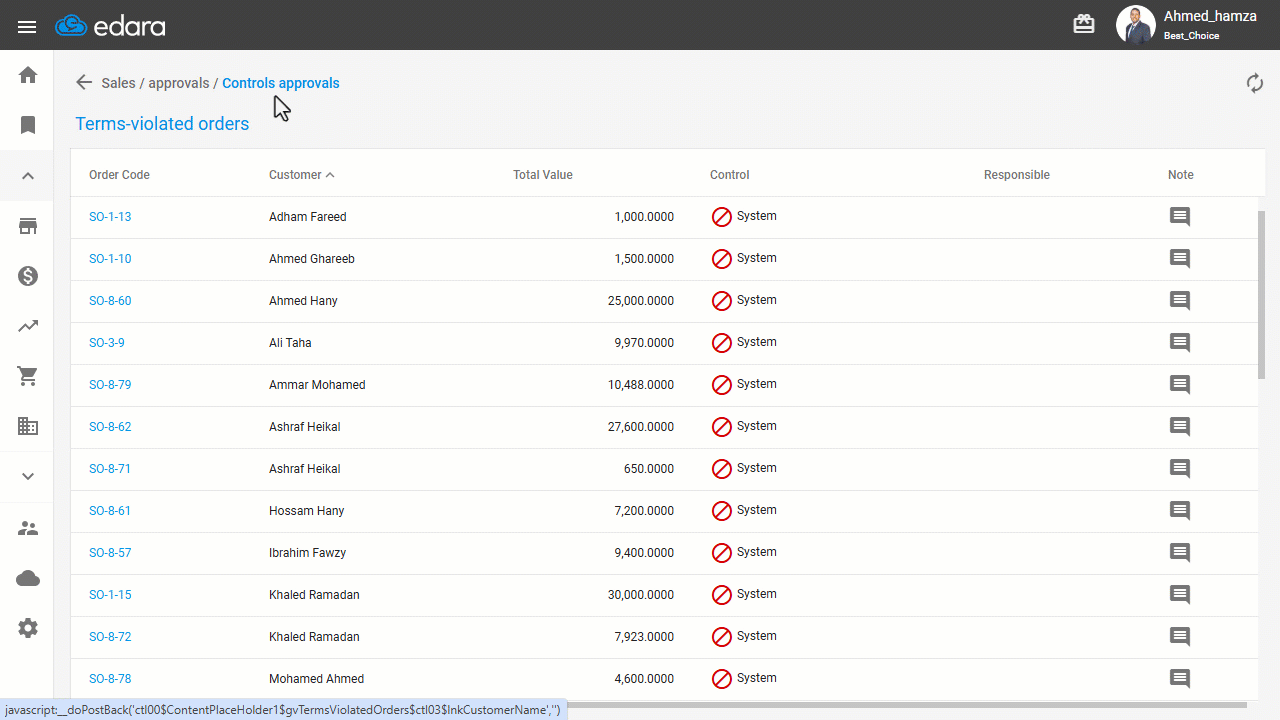Click the edara logo

pos(110,26)
